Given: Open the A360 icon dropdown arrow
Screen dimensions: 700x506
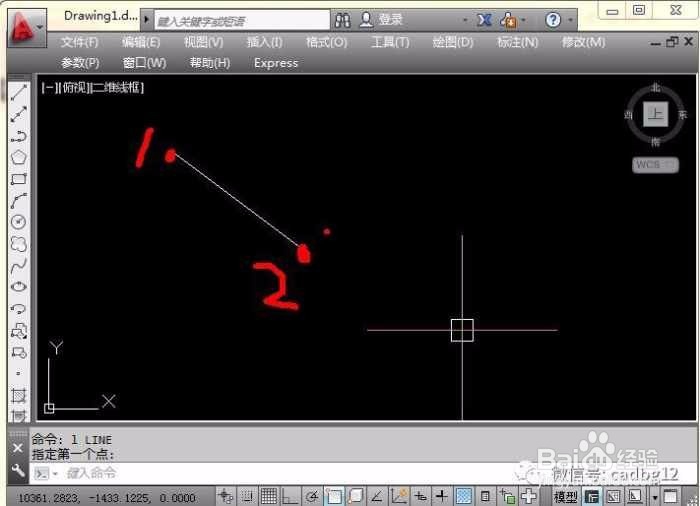Looking at the screenshot, I should (x=523, y=20).
